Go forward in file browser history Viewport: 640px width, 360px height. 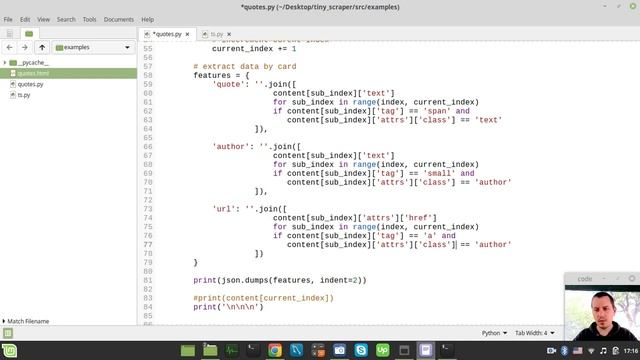25,47
